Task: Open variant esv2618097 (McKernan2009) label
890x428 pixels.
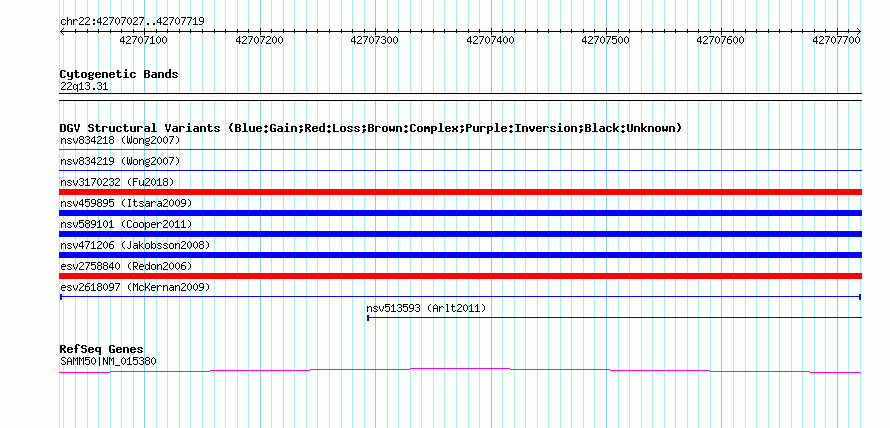Action: coord(135,287)
